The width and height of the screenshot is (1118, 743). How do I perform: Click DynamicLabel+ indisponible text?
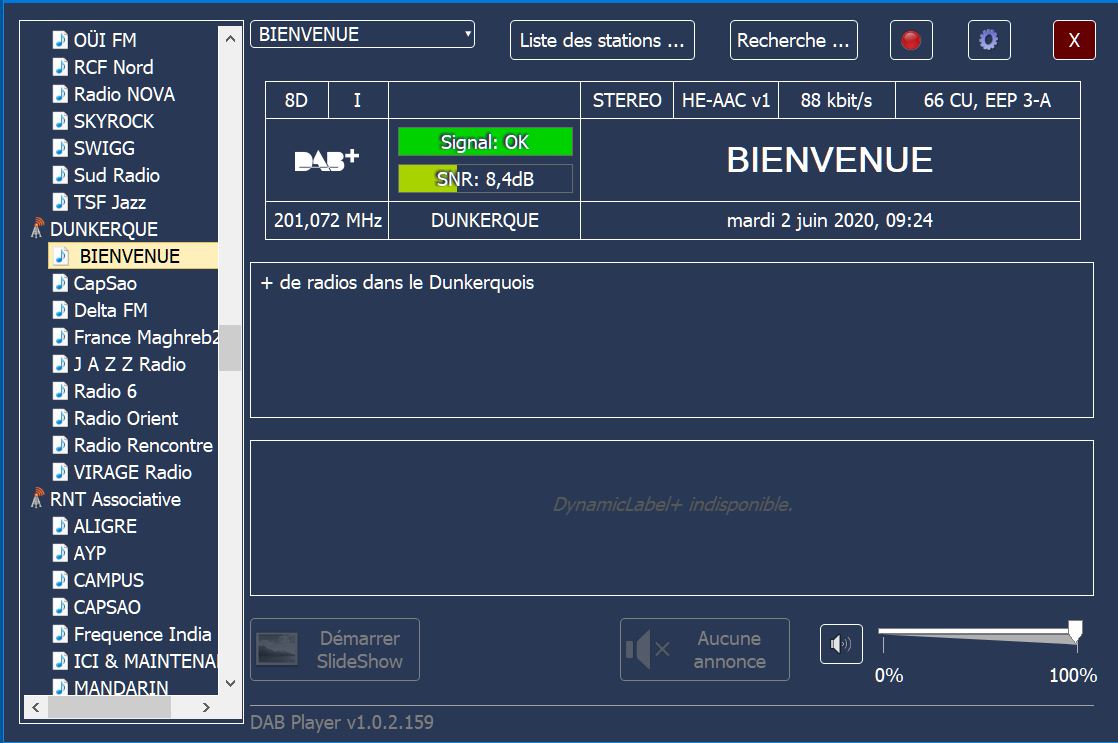[672, 505]
